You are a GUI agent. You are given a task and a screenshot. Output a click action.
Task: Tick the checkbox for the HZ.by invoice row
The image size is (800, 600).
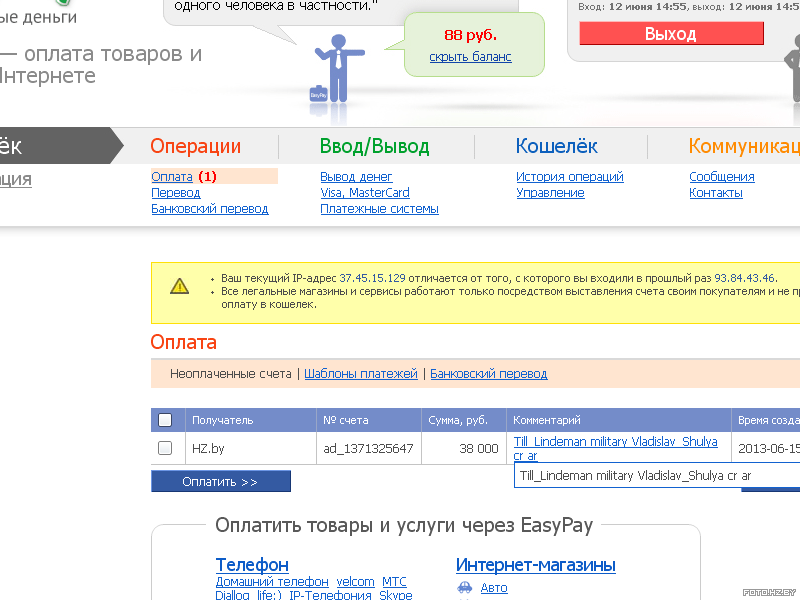click(165, 448)
